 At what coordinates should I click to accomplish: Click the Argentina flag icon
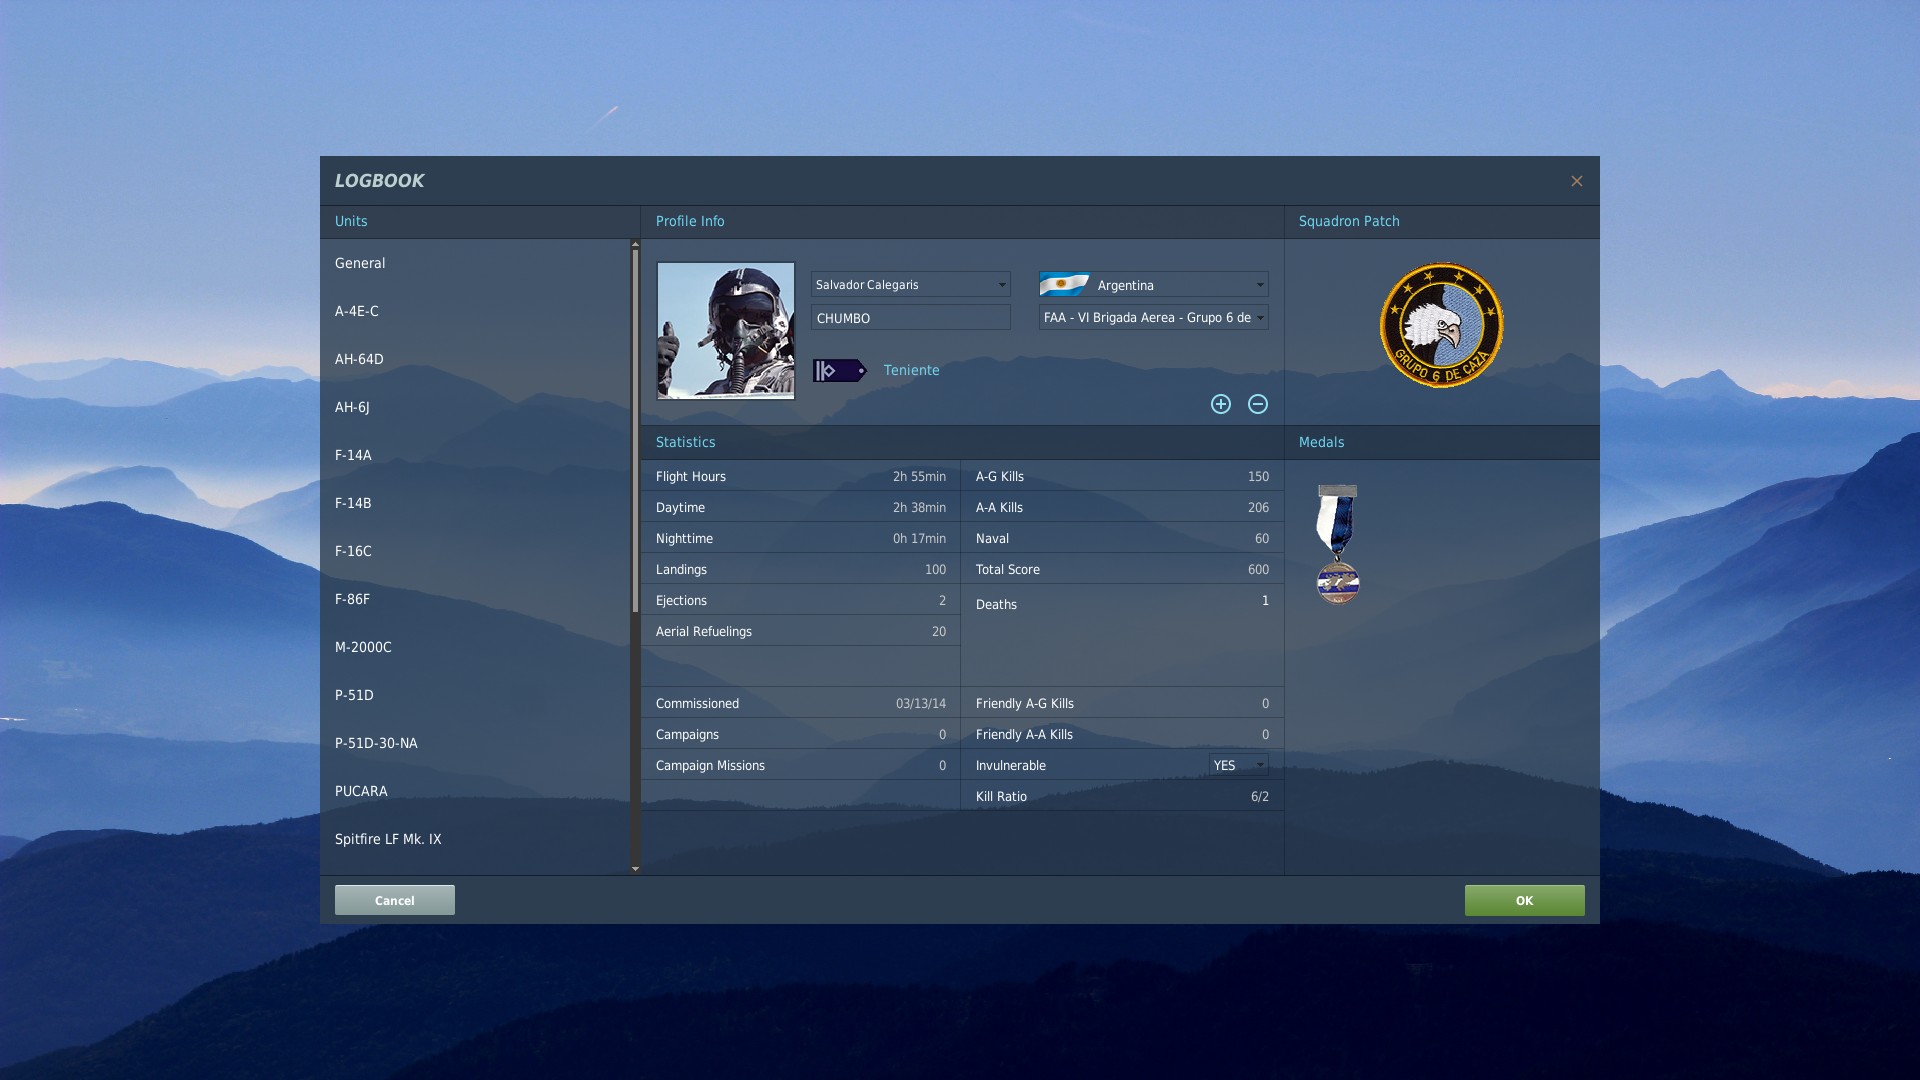click(1064, 285)
